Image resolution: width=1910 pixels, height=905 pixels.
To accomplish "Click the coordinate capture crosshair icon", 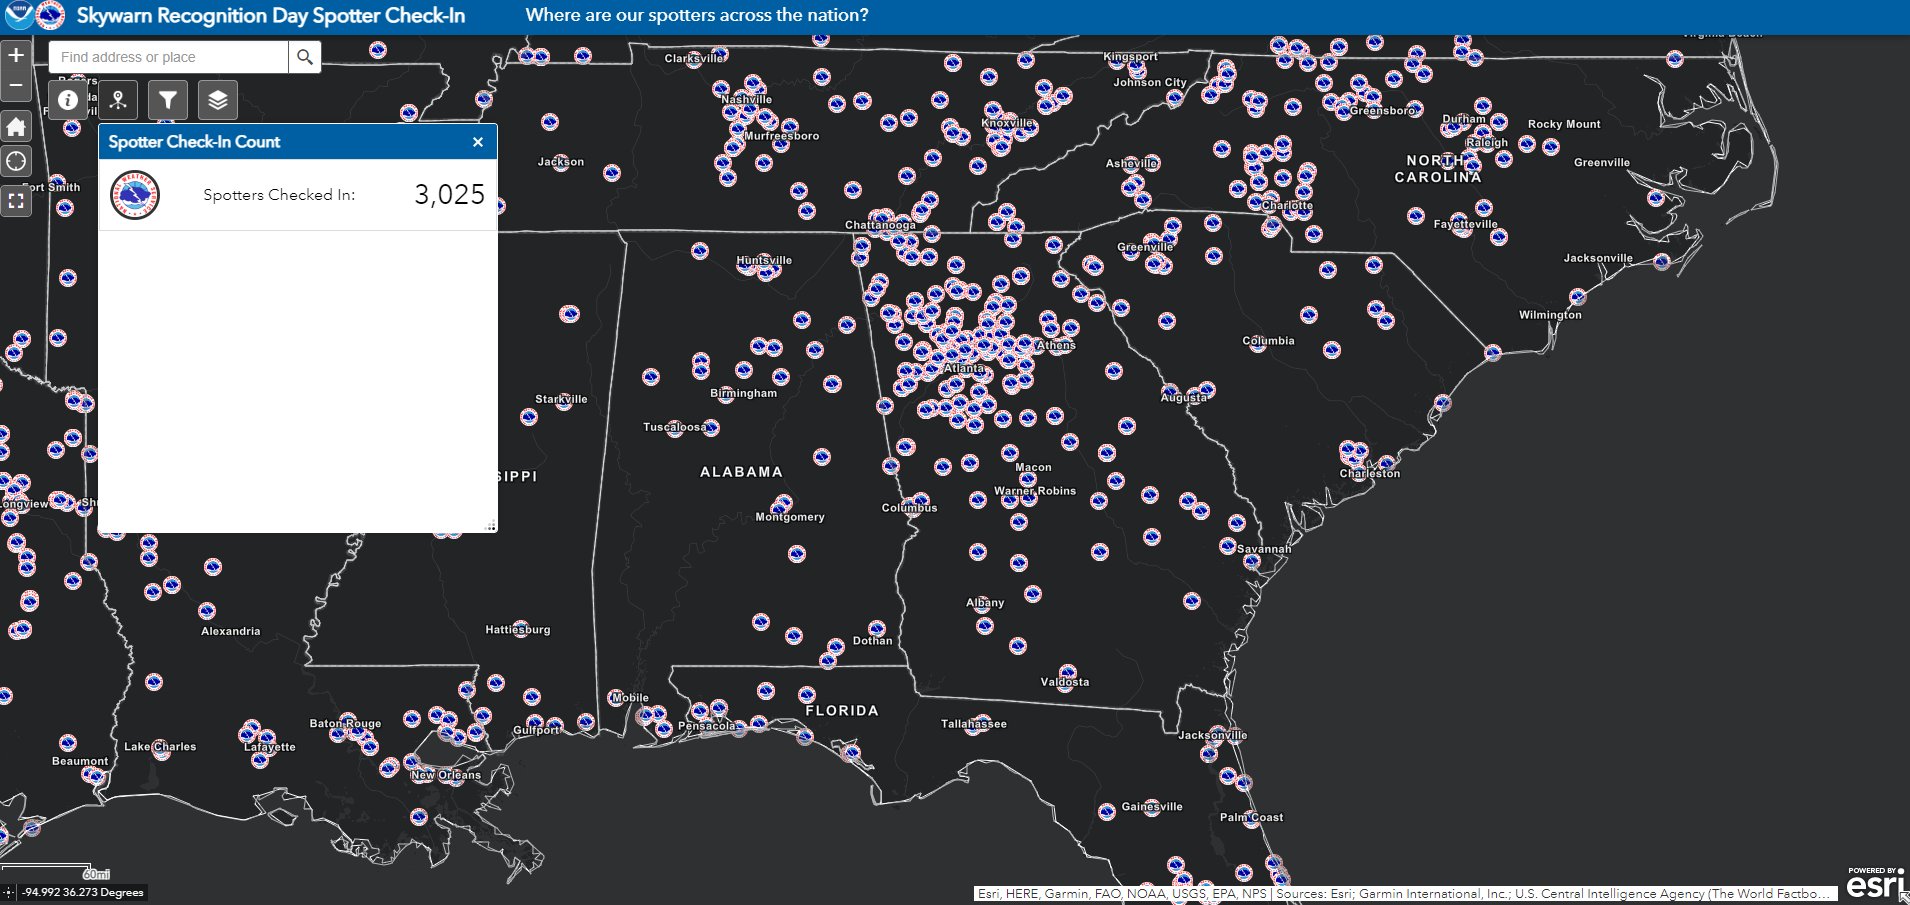I will pyautogui.click(x=9, y=892).
